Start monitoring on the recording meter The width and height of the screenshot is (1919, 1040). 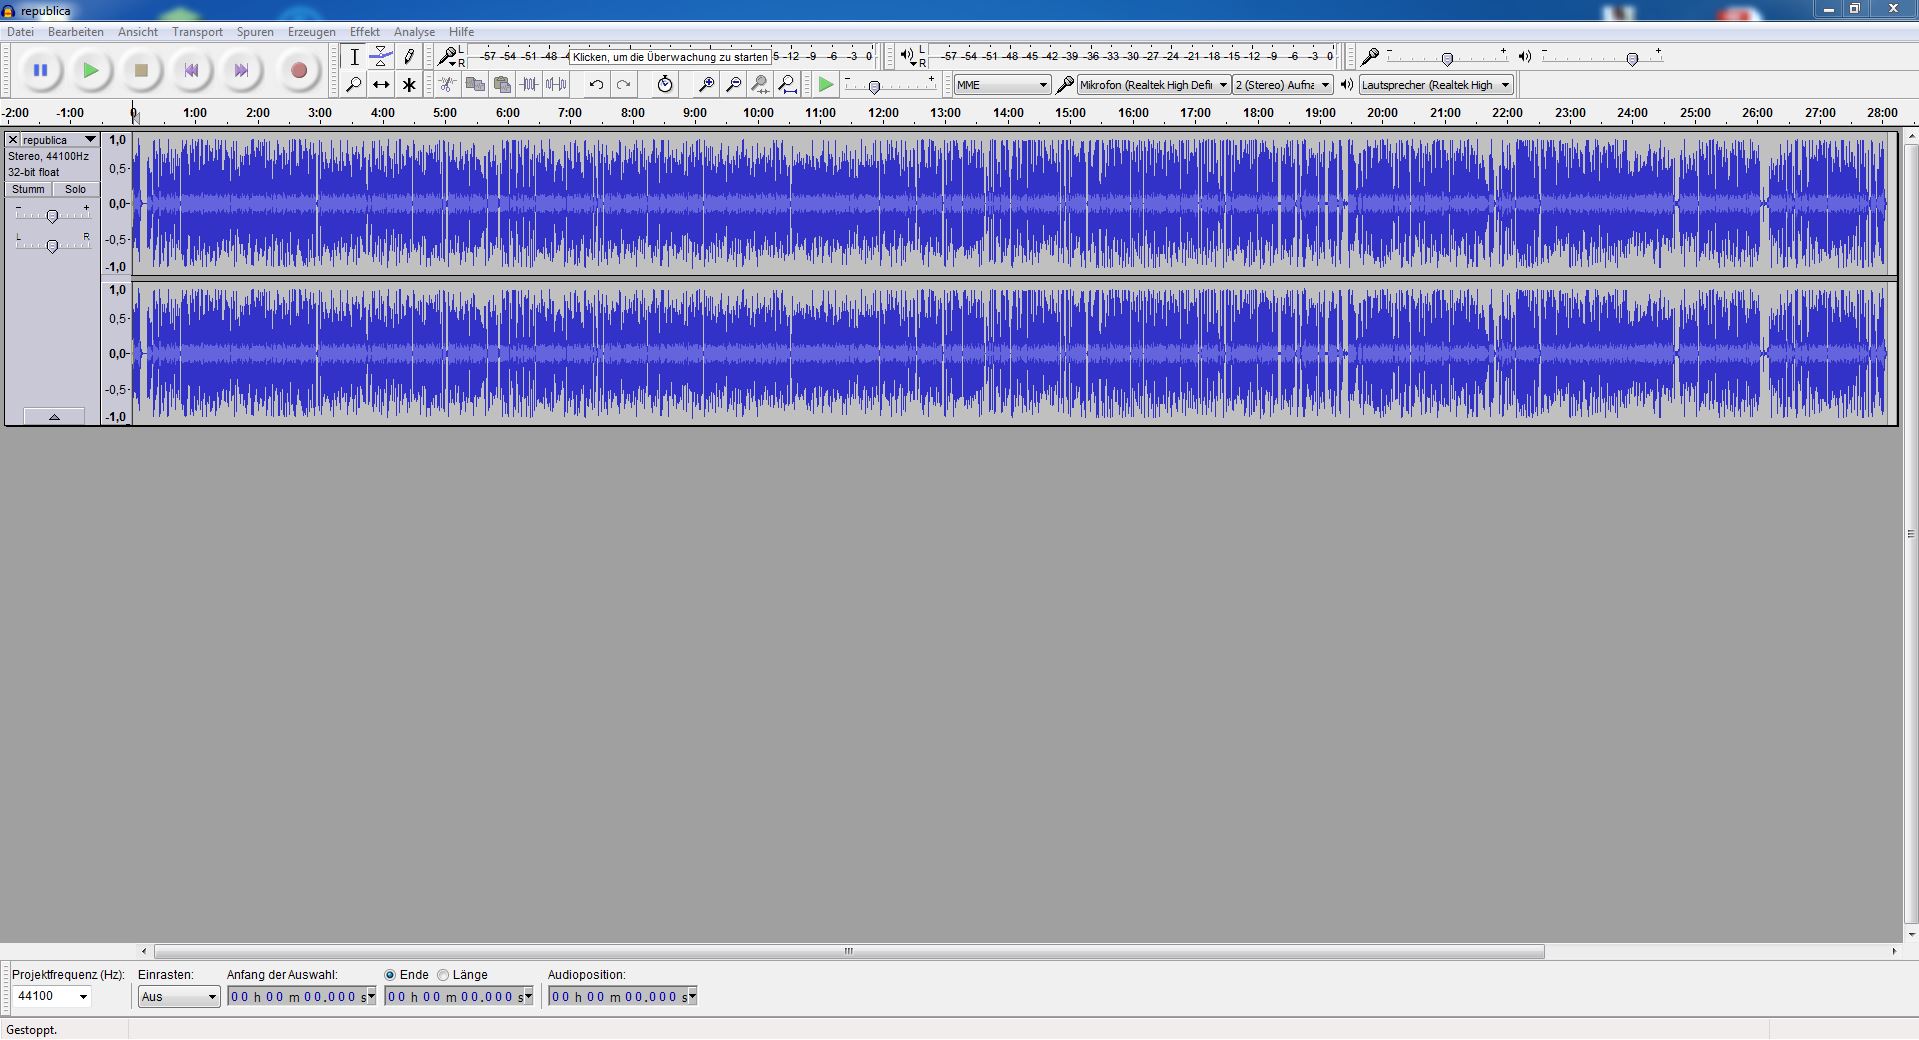click(x=670, y=57)
